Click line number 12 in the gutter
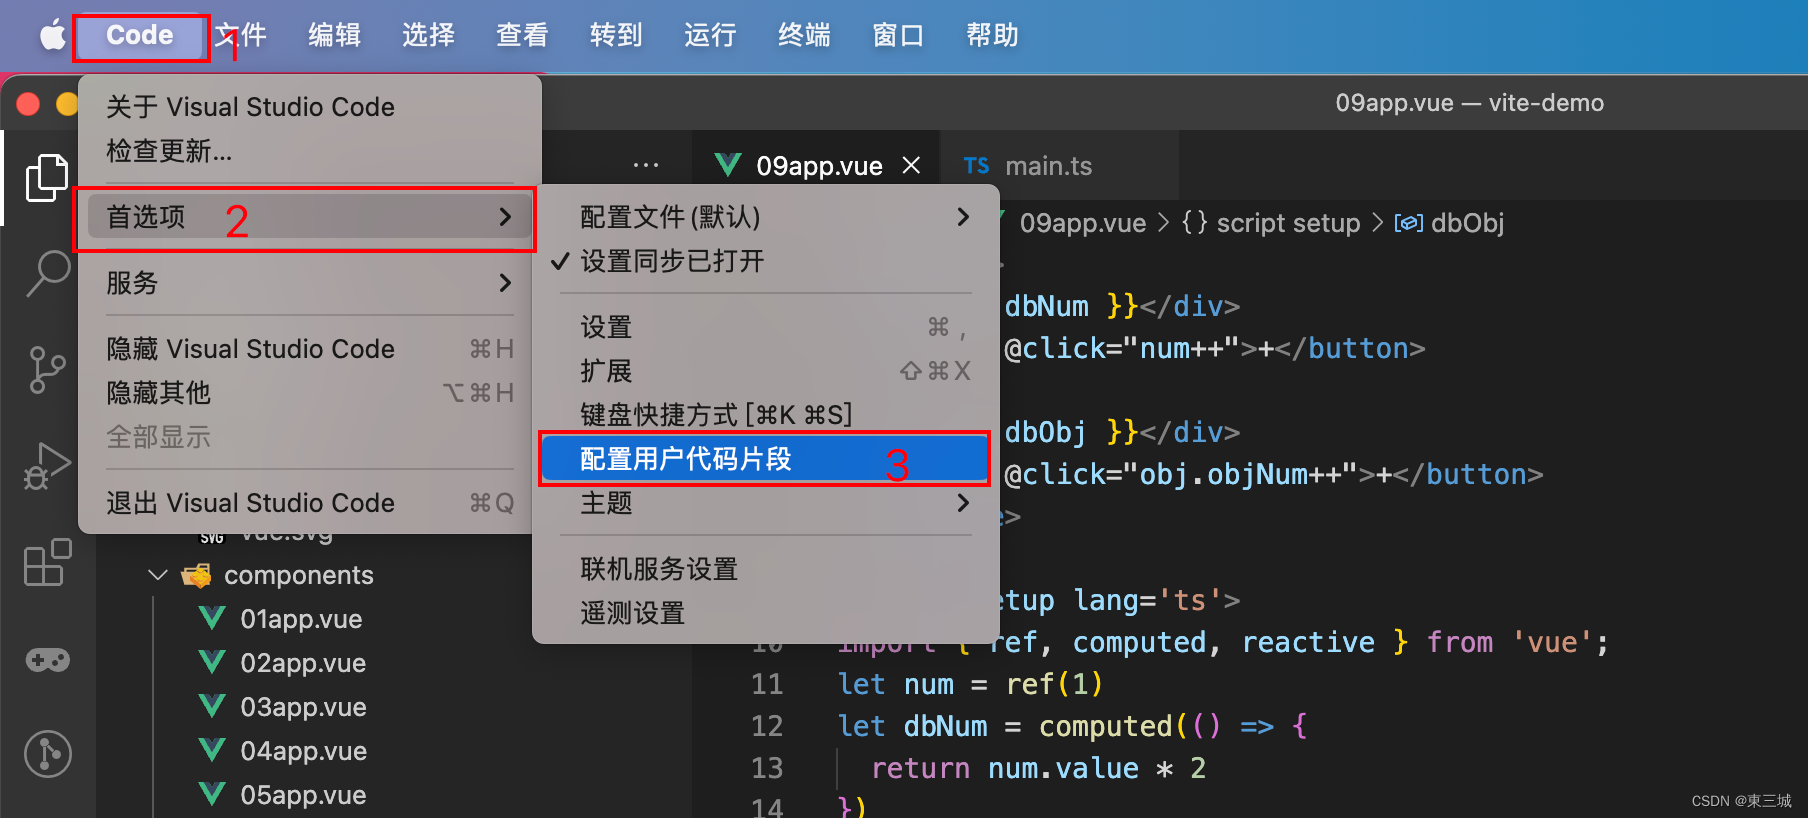Viewport: 1808px width, 818px height. (x=767, y=726)
